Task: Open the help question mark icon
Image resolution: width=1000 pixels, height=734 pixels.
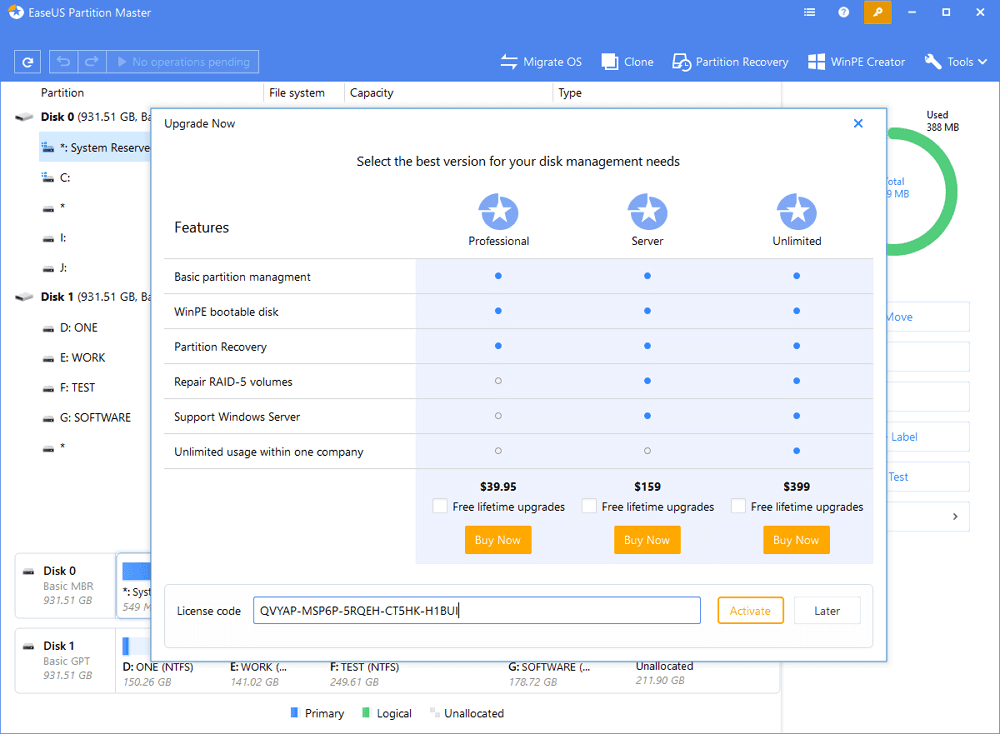Action: point(844,12)
